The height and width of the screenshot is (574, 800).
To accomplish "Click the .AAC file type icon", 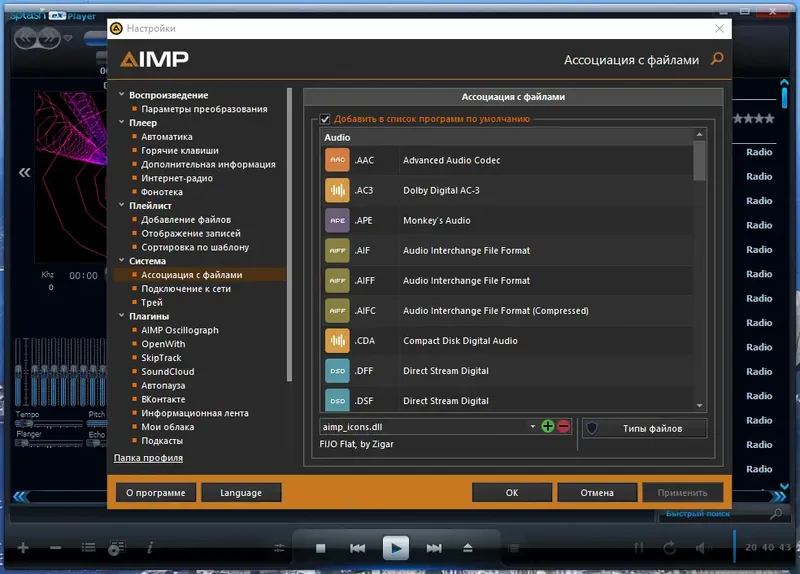I will [337, 160].
